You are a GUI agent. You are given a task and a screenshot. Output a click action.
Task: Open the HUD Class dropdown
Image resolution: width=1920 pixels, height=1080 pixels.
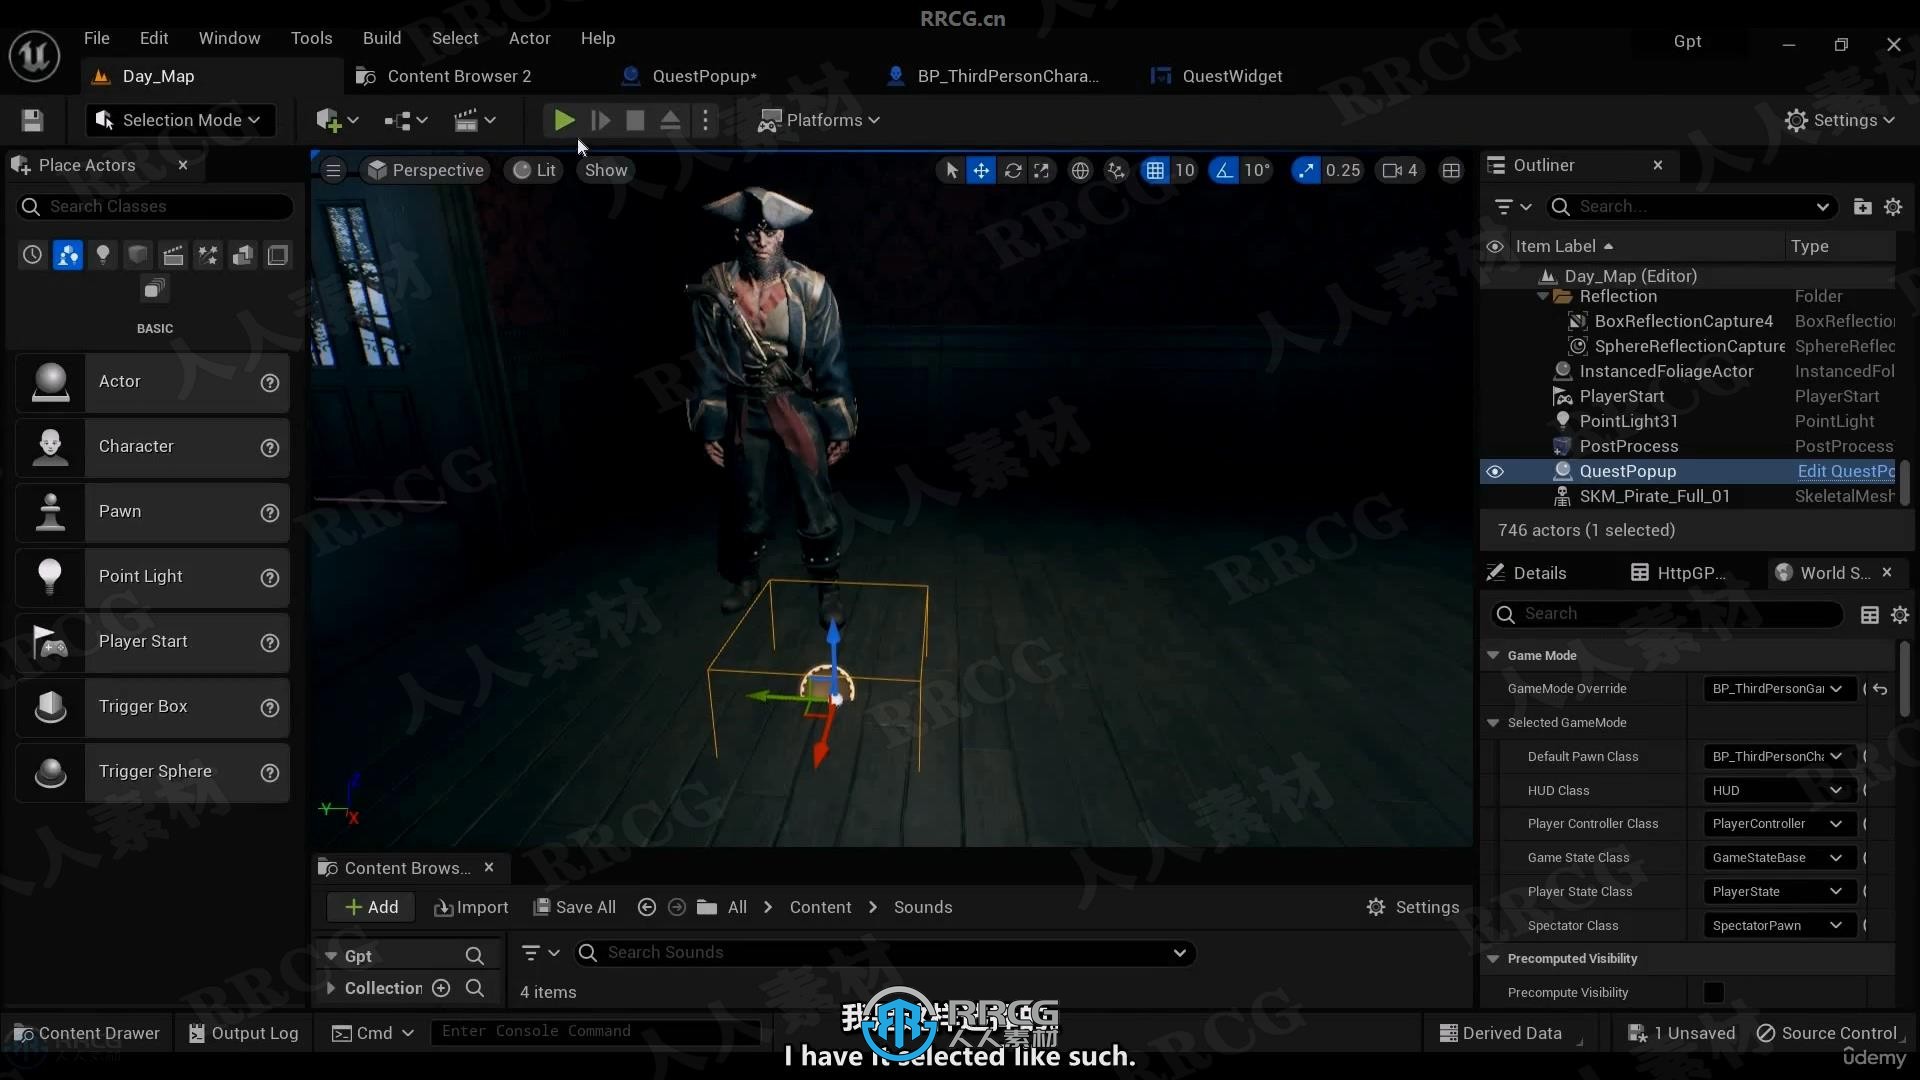click(x=1778, y=790)
